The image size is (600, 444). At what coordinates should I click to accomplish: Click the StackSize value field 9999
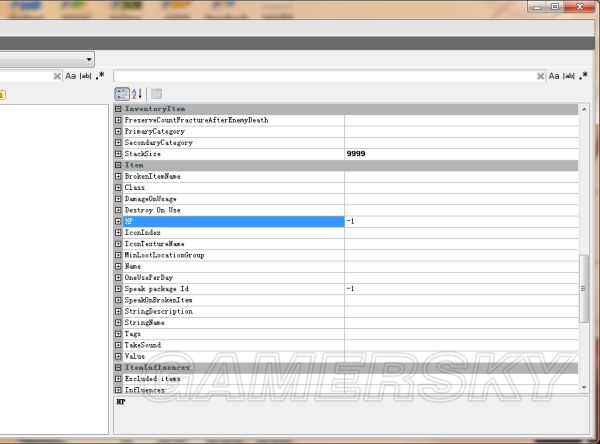460,154
